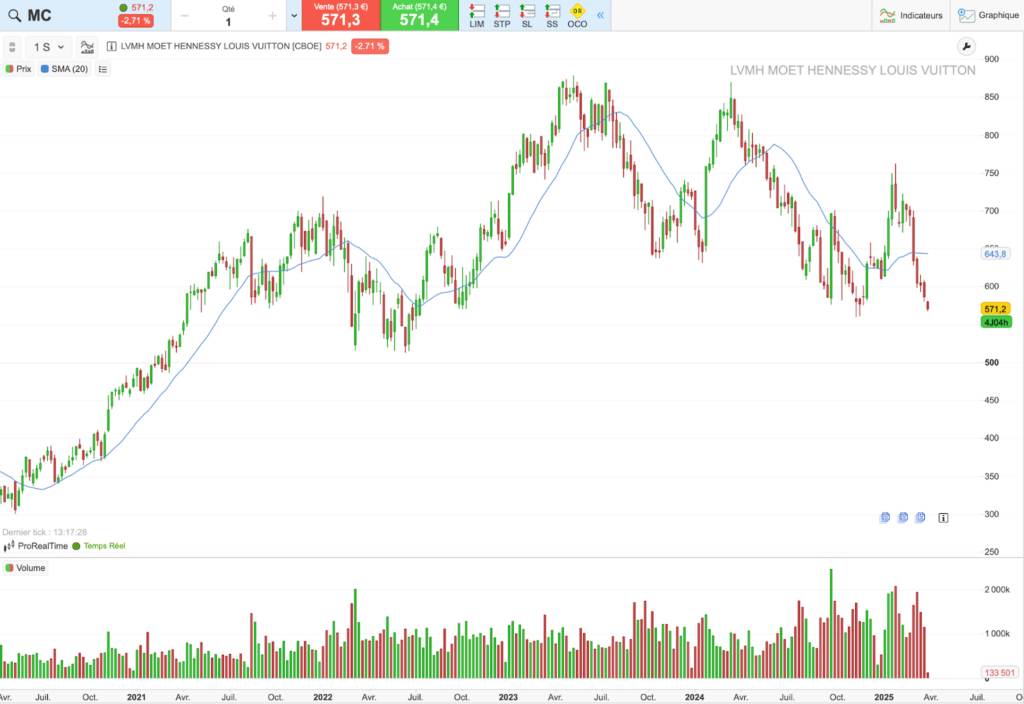This screenshot has width=1024, height=704.
Task: Click the Dernier tick timestamp
Action: click(44, 532)
